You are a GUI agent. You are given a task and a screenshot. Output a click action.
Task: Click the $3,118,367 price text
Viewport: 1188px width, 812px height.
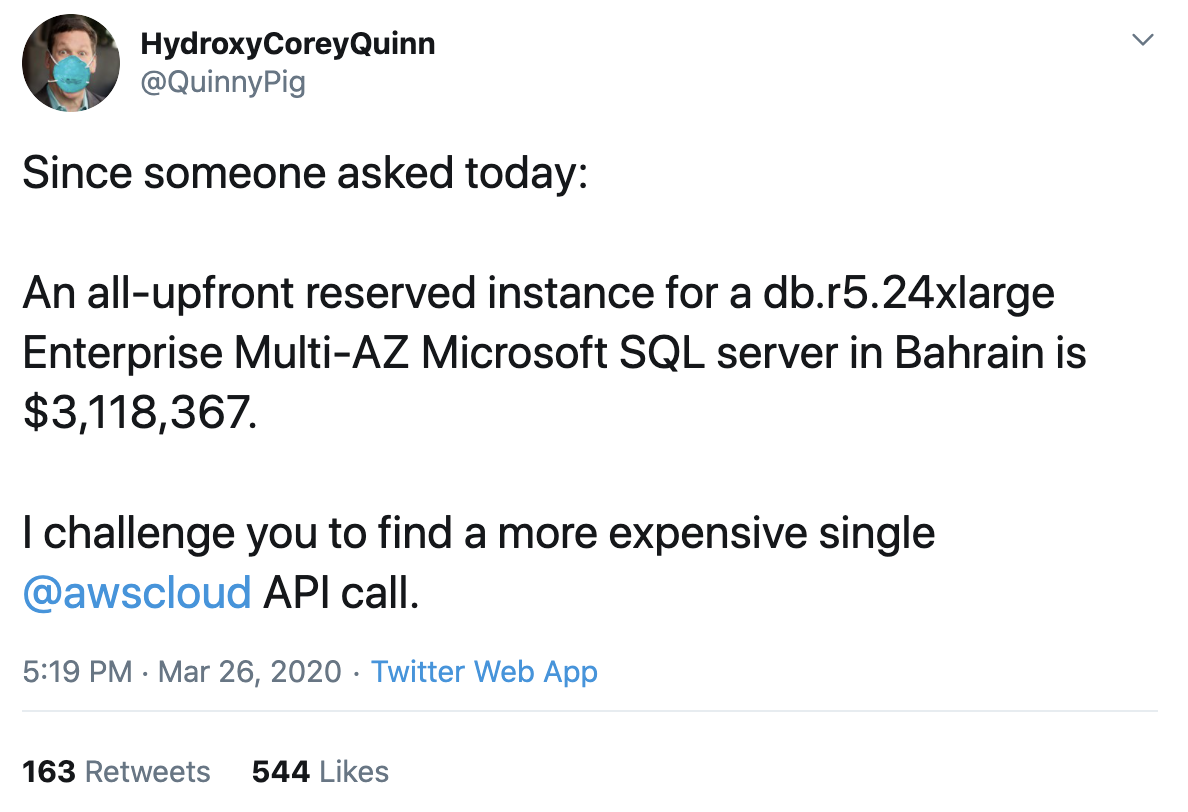pyautogui.click(x=139, y=413)
